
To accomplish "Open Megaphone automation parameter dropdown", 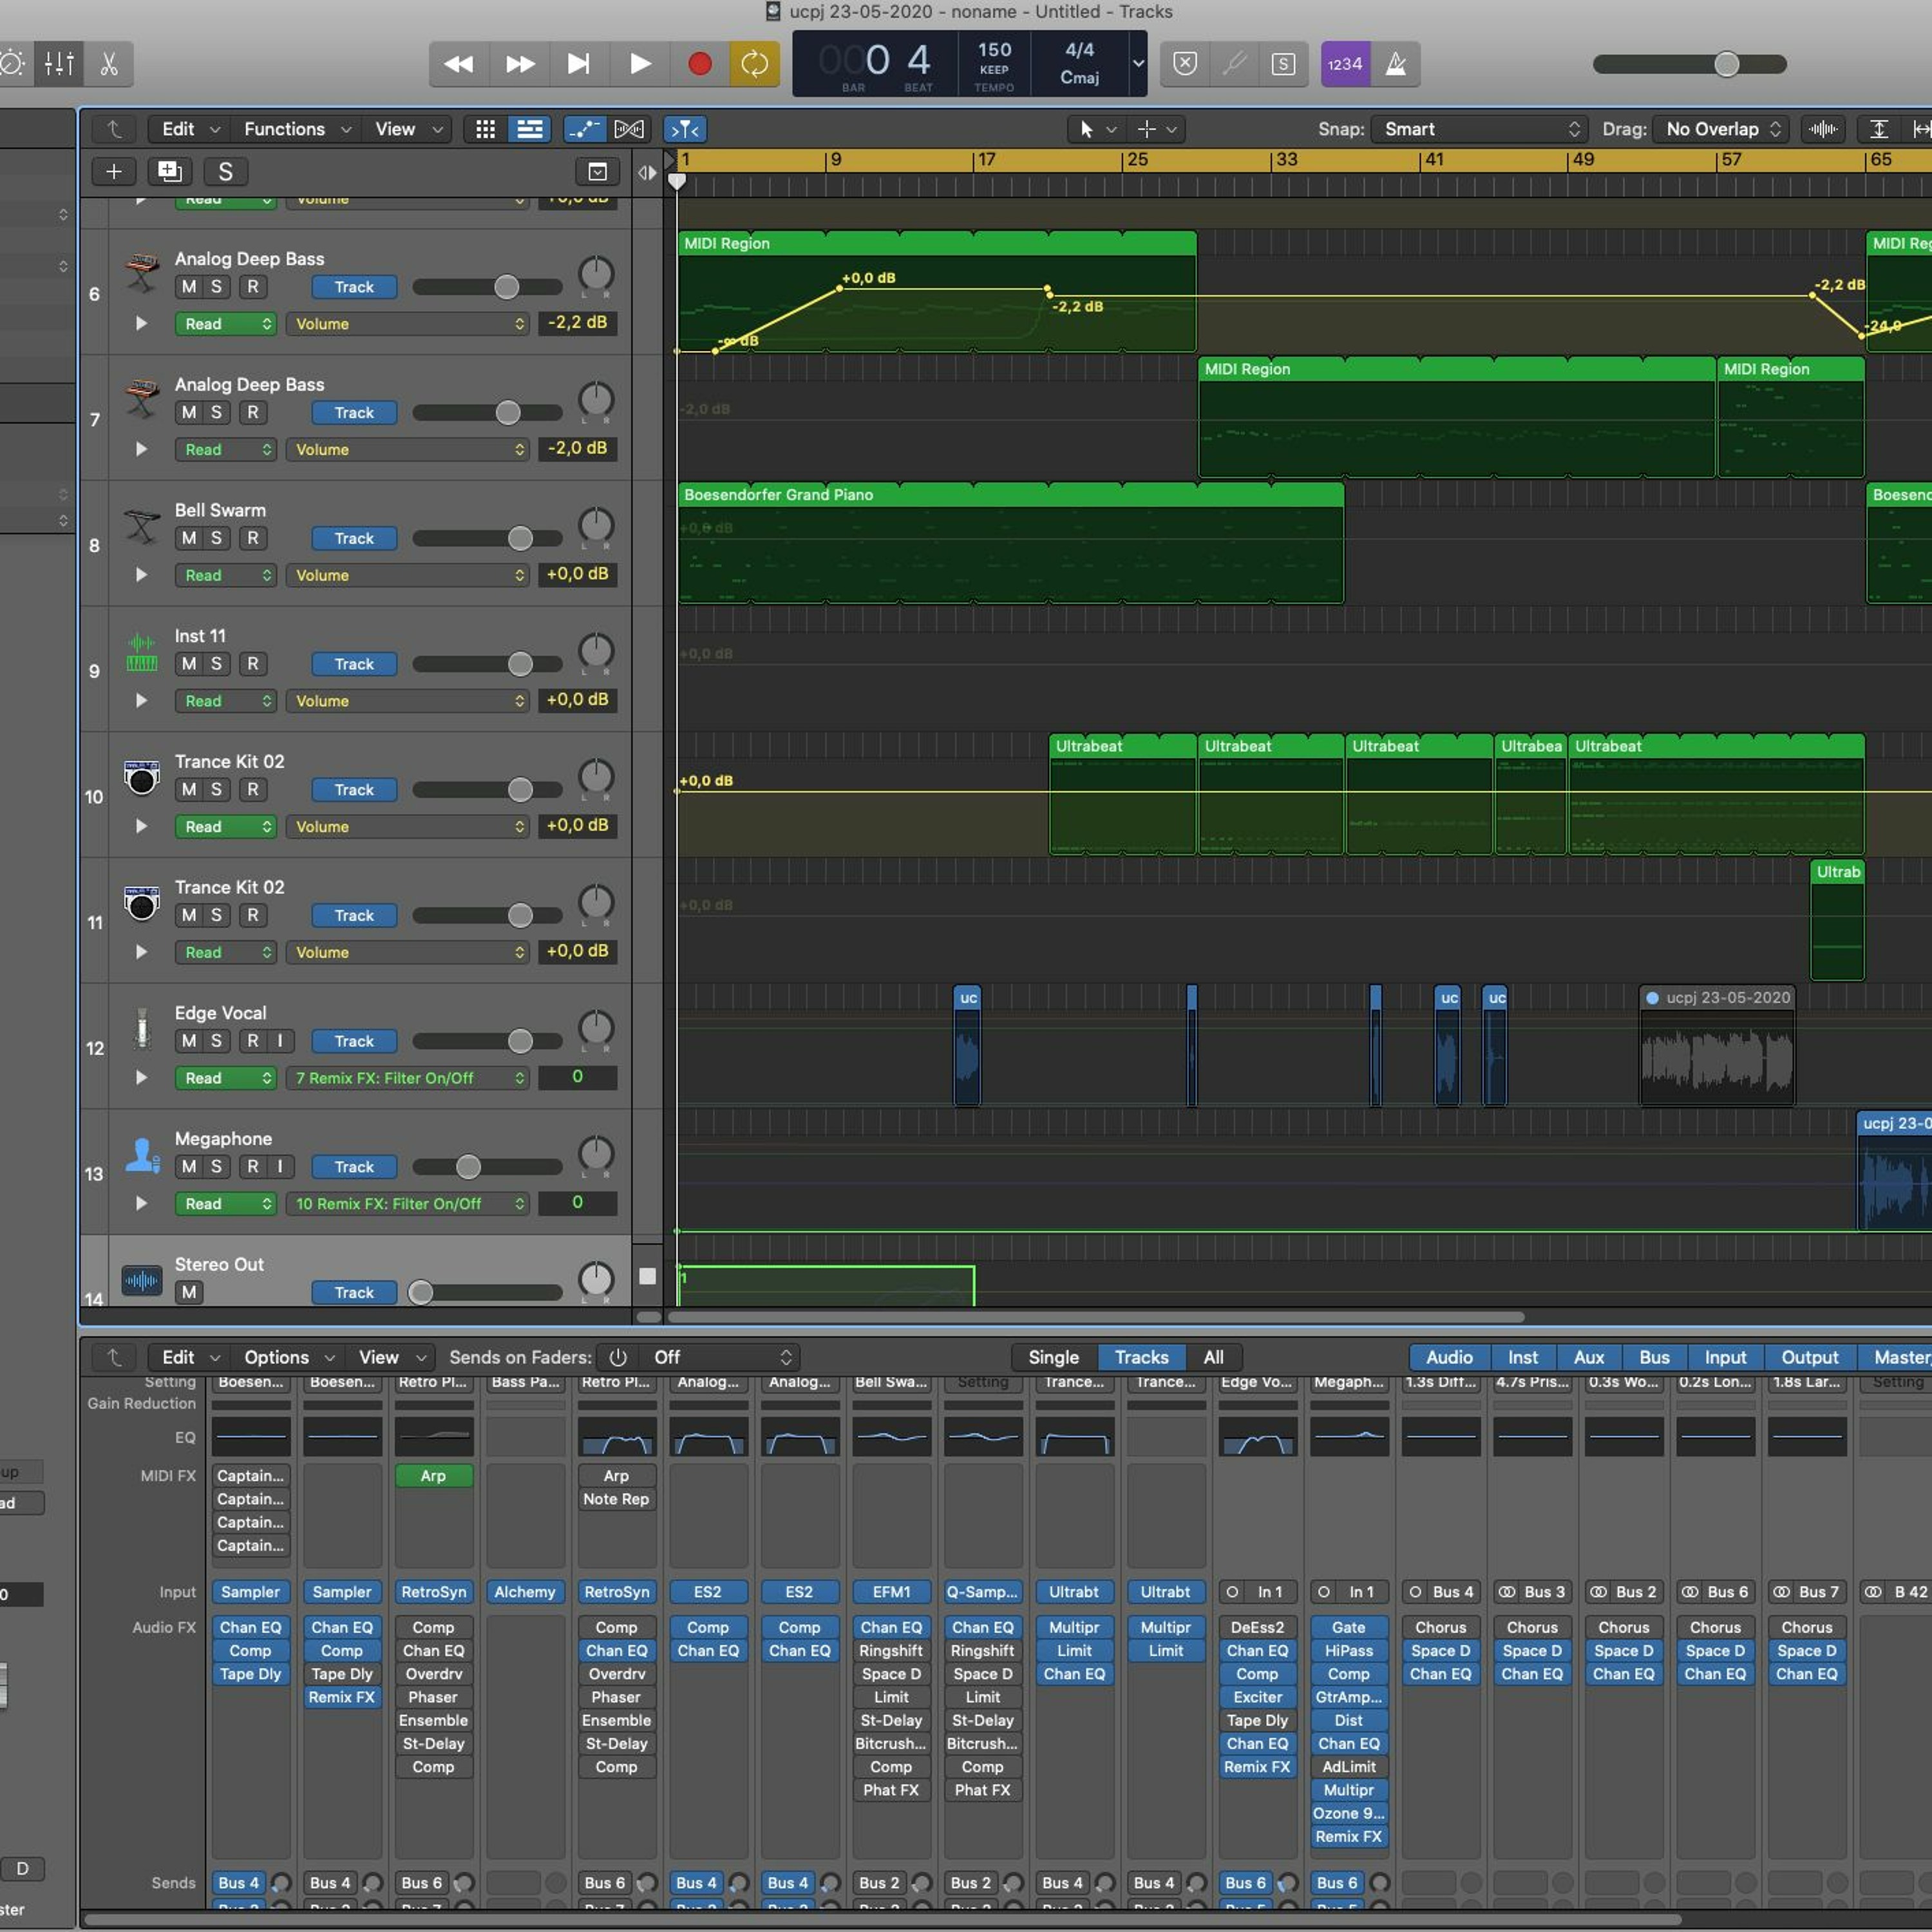I will [407, 1204].
